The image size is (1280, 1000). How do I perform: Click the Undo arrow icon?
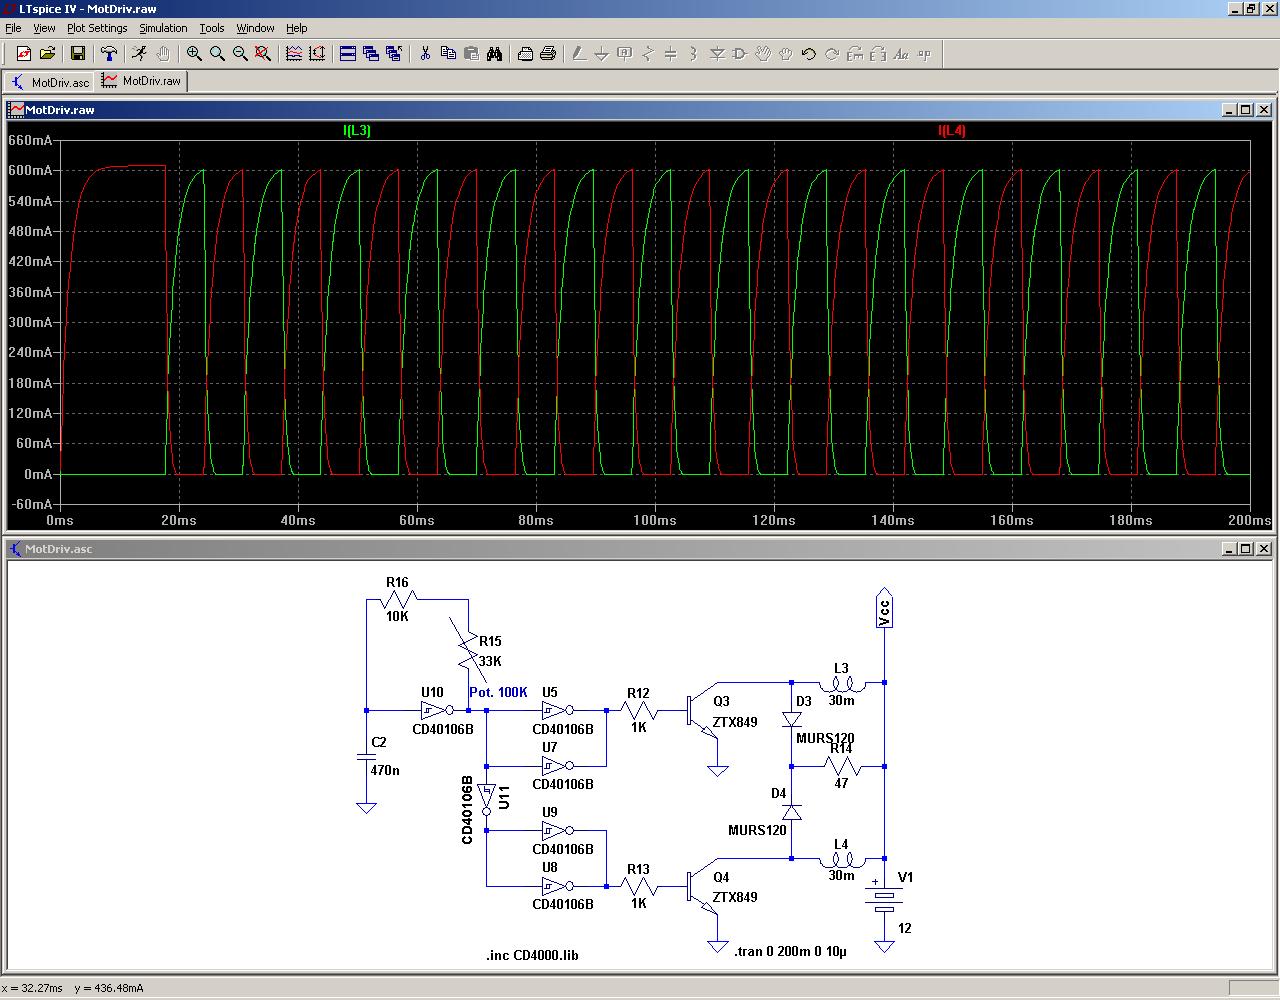(x=809, y=54)
